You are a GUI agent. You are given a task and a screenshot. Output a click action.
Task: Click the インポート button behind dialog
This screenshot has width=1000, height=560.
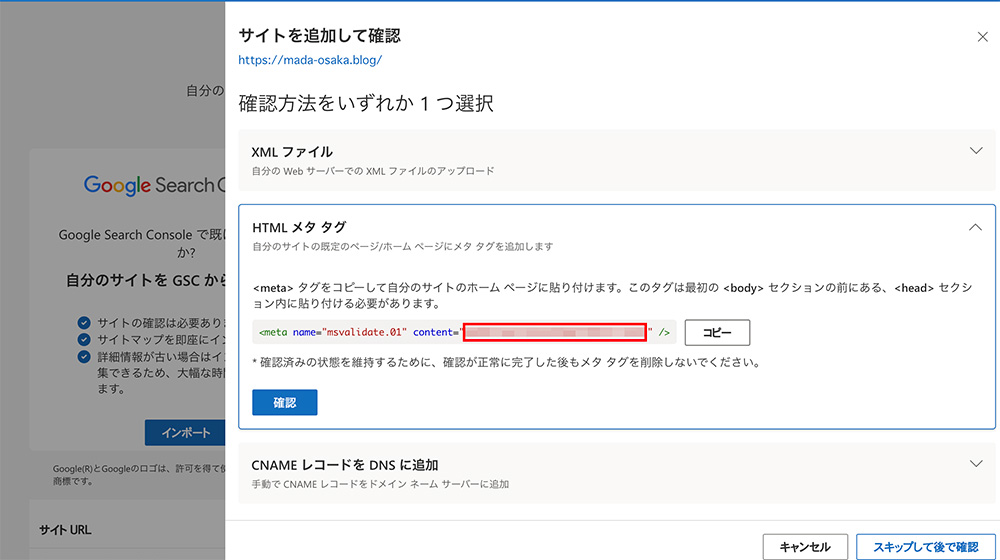click(185, 432)
